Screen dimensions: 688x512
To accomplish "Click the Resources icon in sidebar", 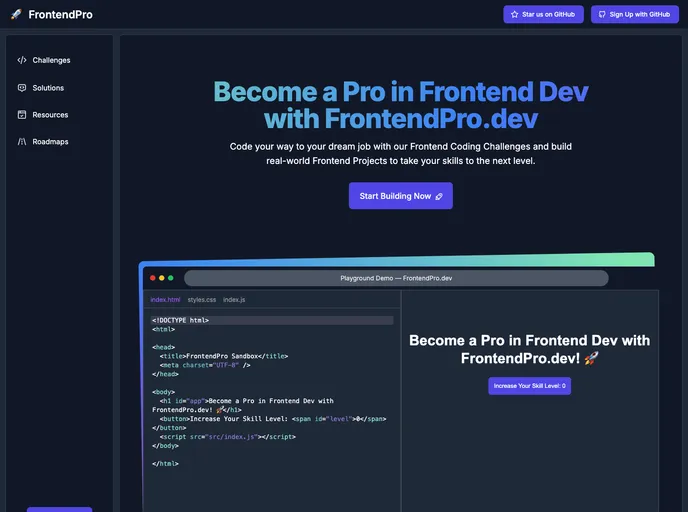I will coord(22,115).
